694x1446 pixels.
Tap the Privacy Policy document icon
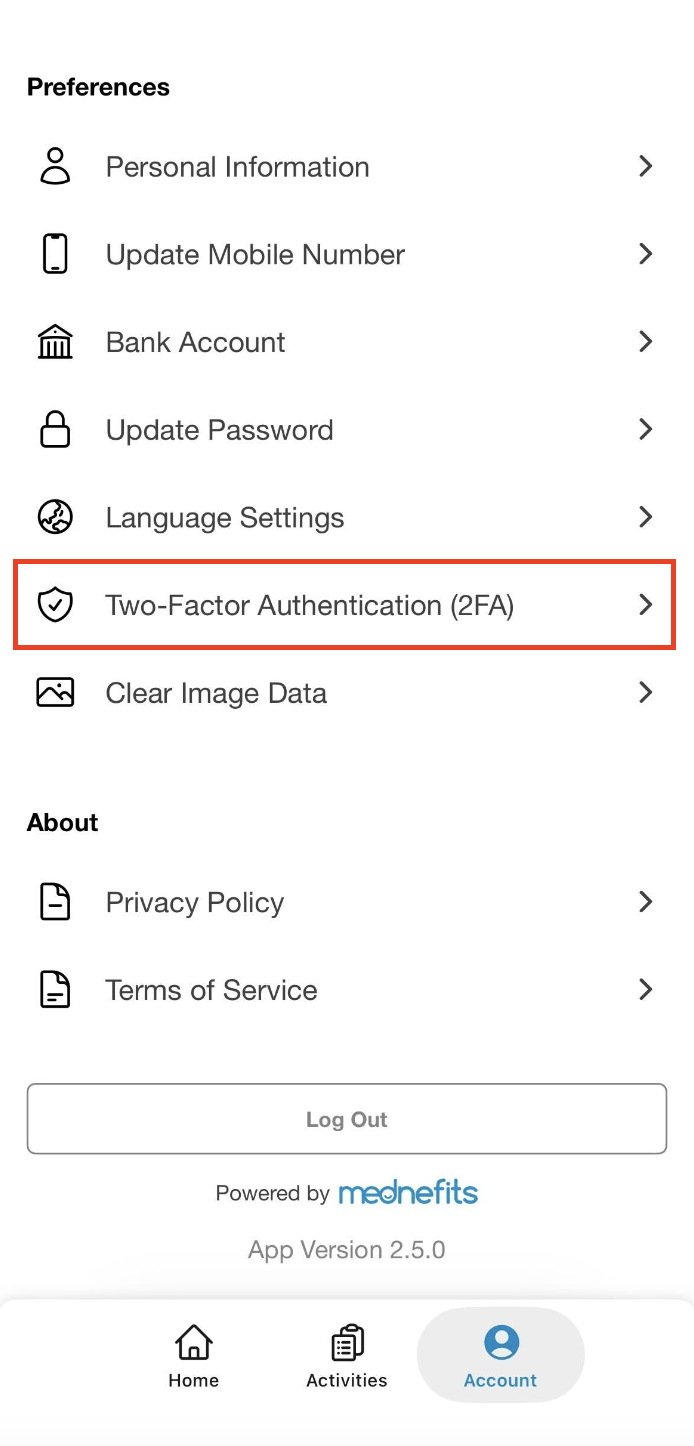tap(55, 902)
